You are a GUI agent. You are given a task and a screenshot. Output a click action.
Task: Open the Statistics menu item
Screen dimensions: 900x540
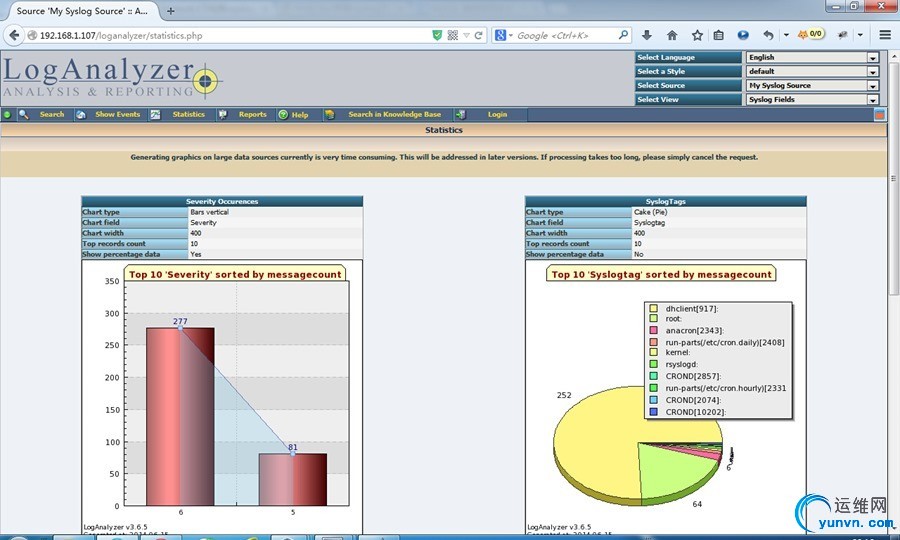188,114
